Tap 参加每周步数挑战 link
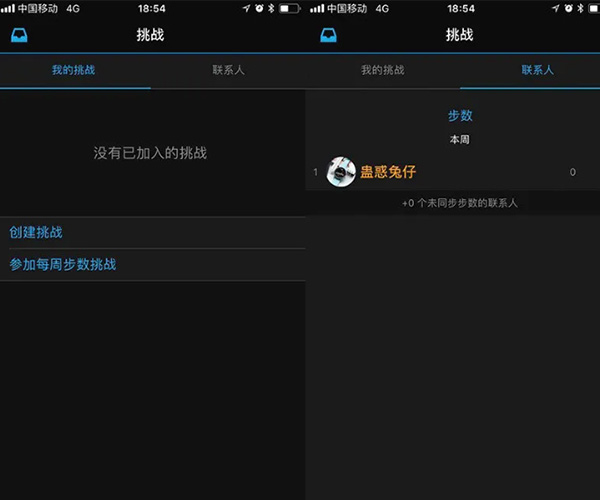600x500 pixels. point(63,264)
